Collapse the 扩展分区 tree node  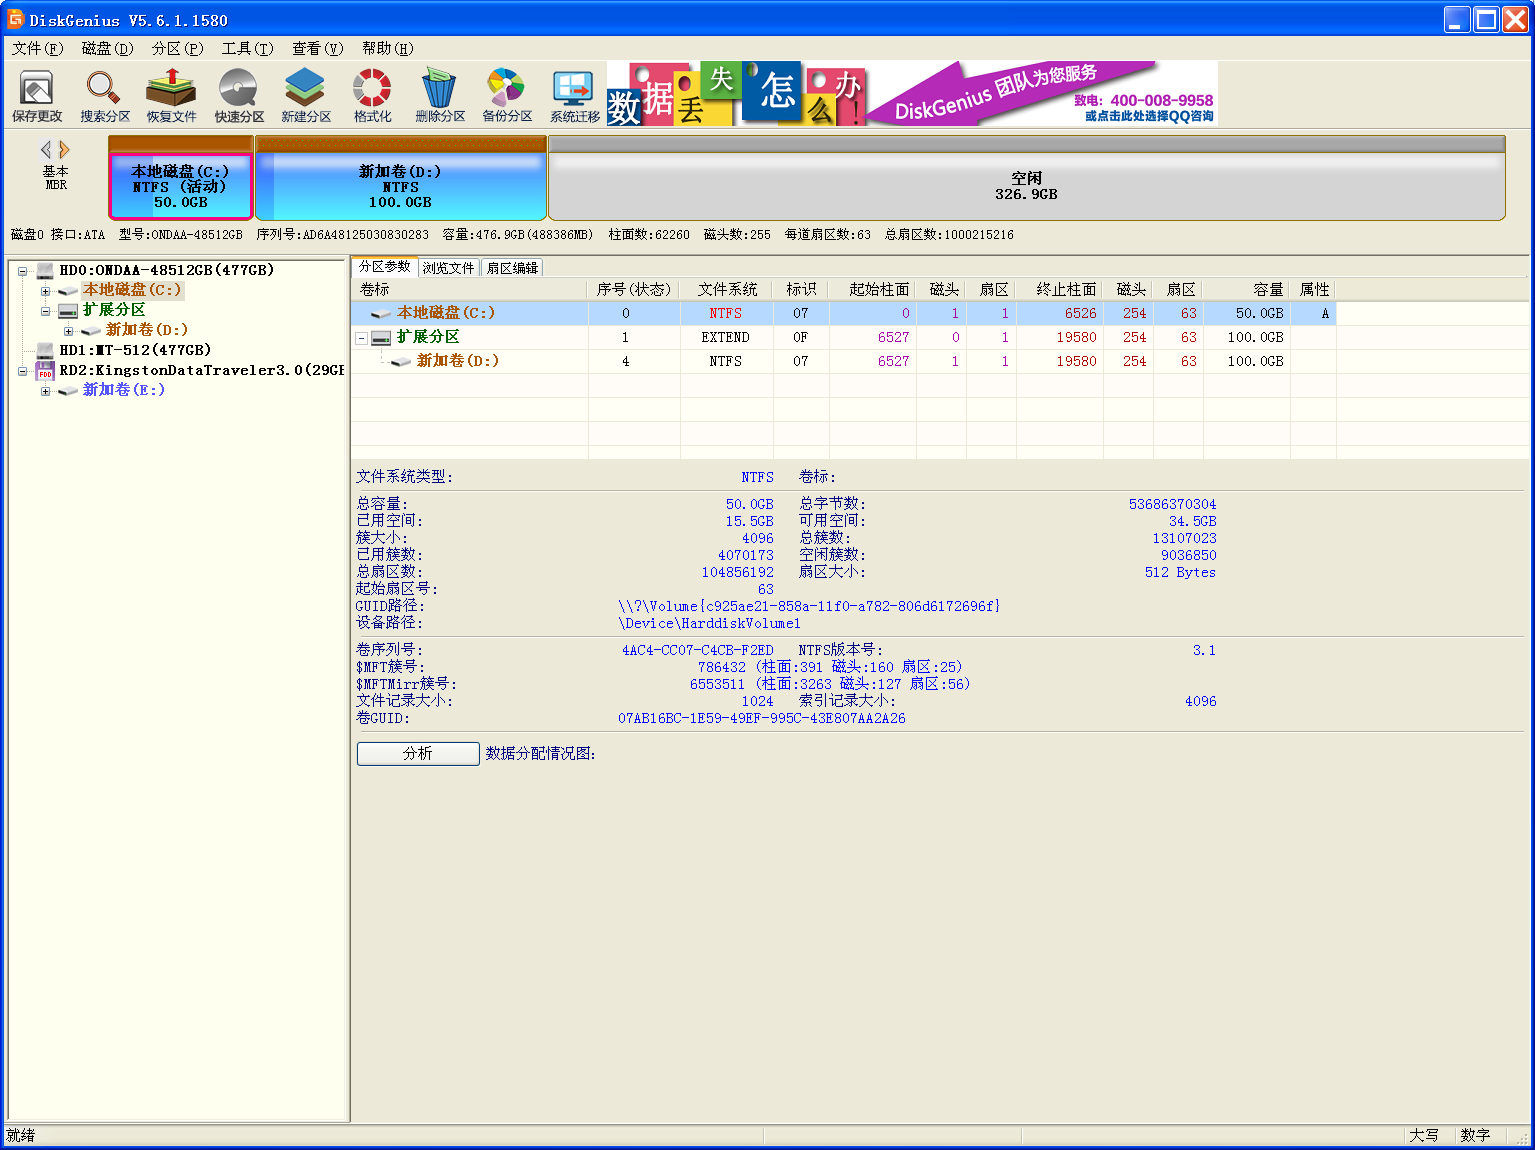[x=45, y=310]
